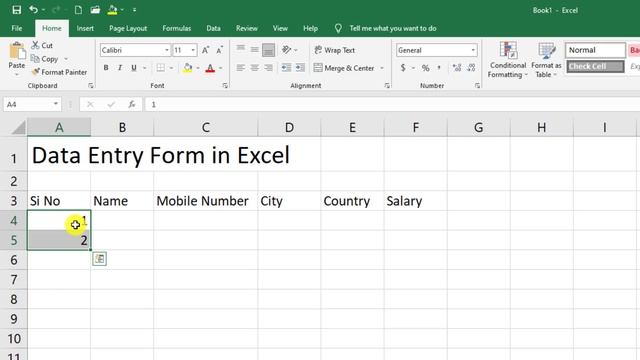Click the Accounting dollar format icon
640x360 pixels.
[x=403, y=68]
